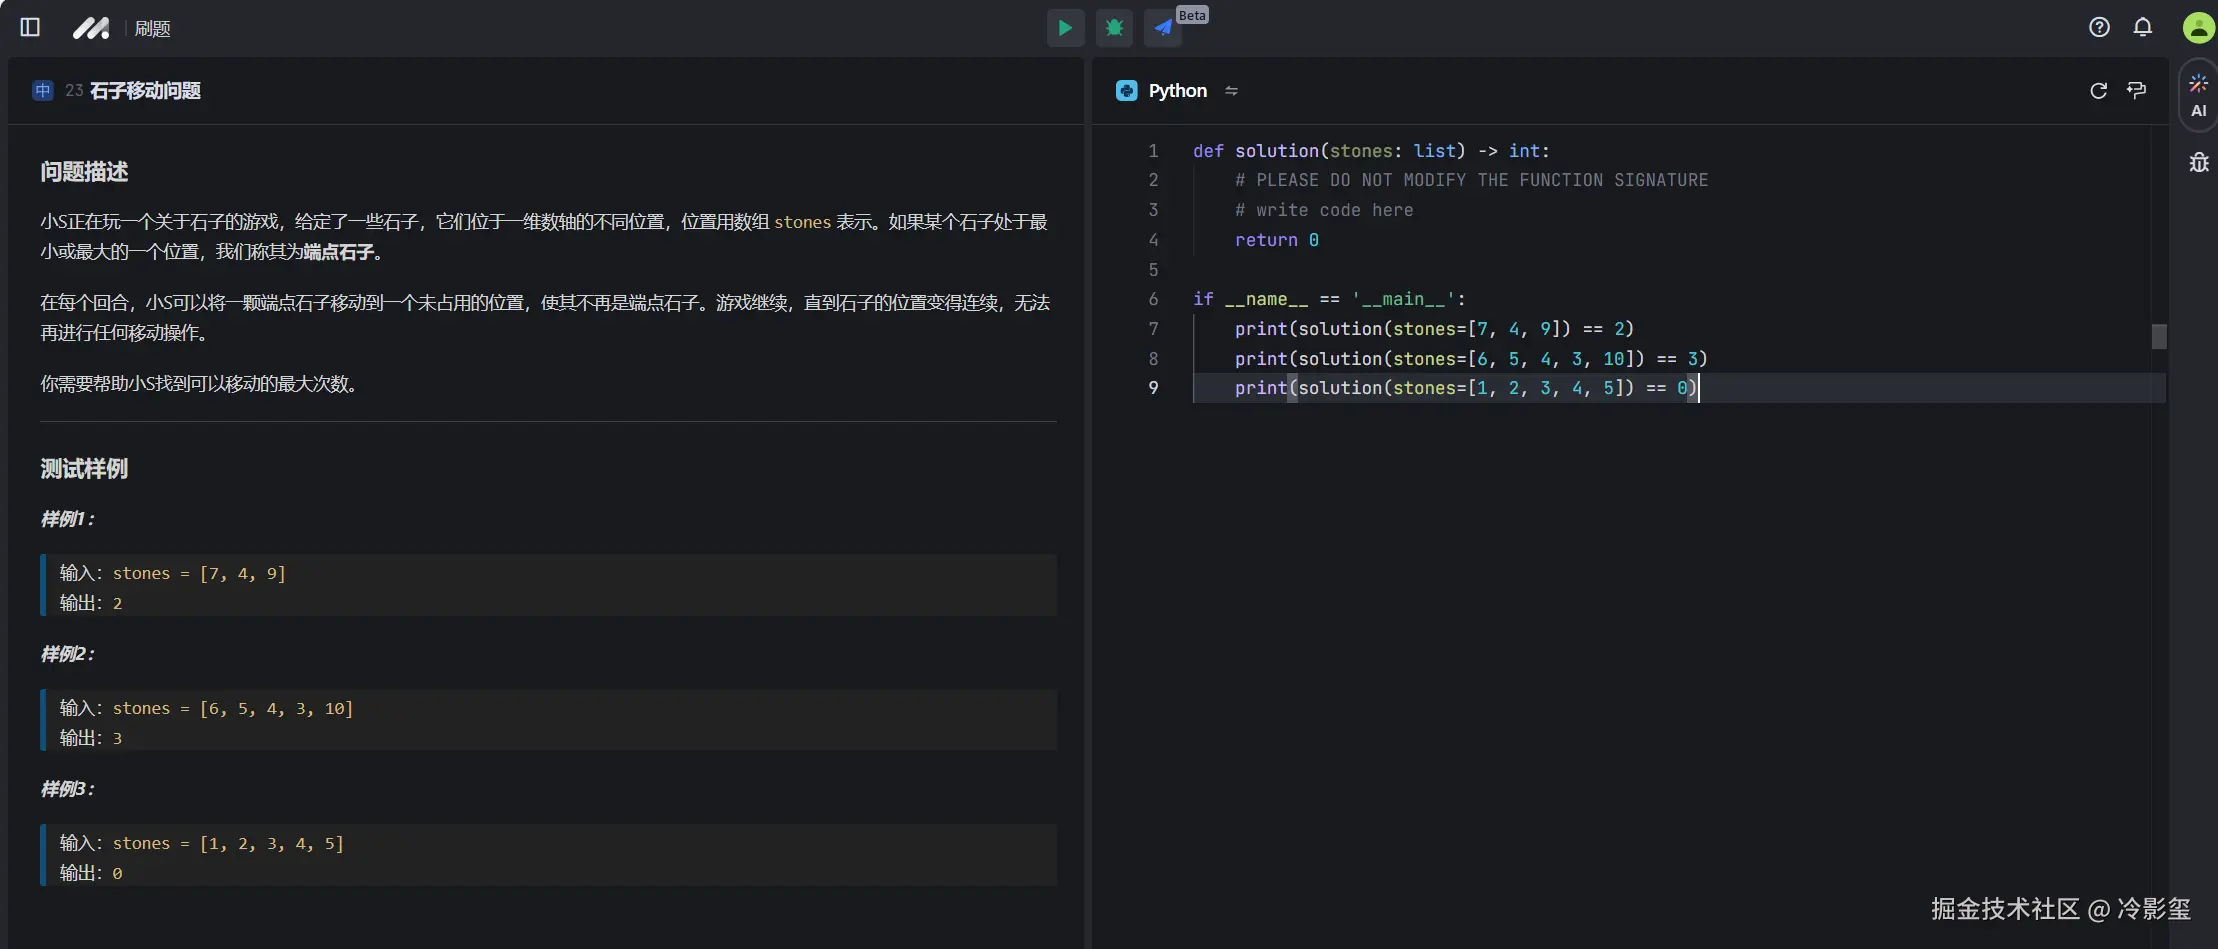This screenshot has height=949, width=2218.
Task: Click sample 3 output line 输出: 0
Action: tap(91, 873)
